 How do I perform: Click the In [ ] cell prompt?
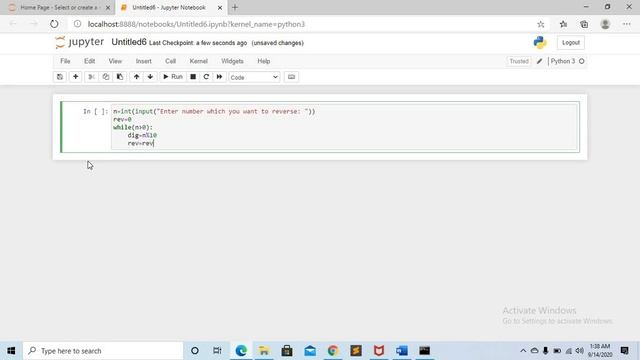coord(96,111)
